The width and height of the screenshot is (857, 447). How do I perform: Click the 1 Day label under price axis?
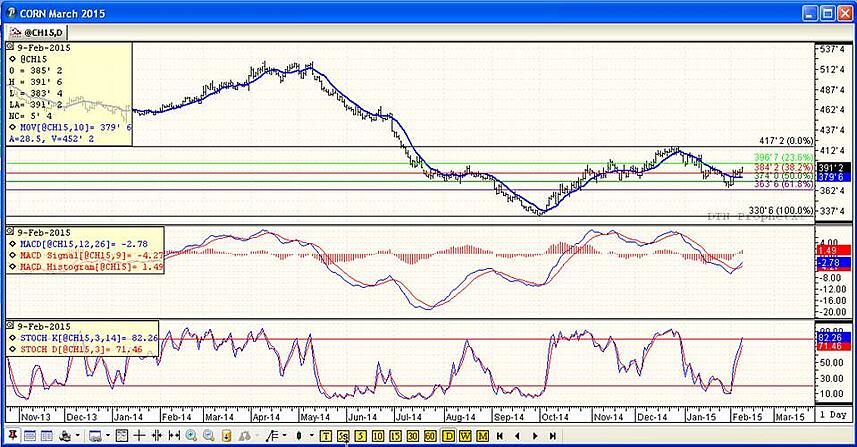click(x=833, y=415)
